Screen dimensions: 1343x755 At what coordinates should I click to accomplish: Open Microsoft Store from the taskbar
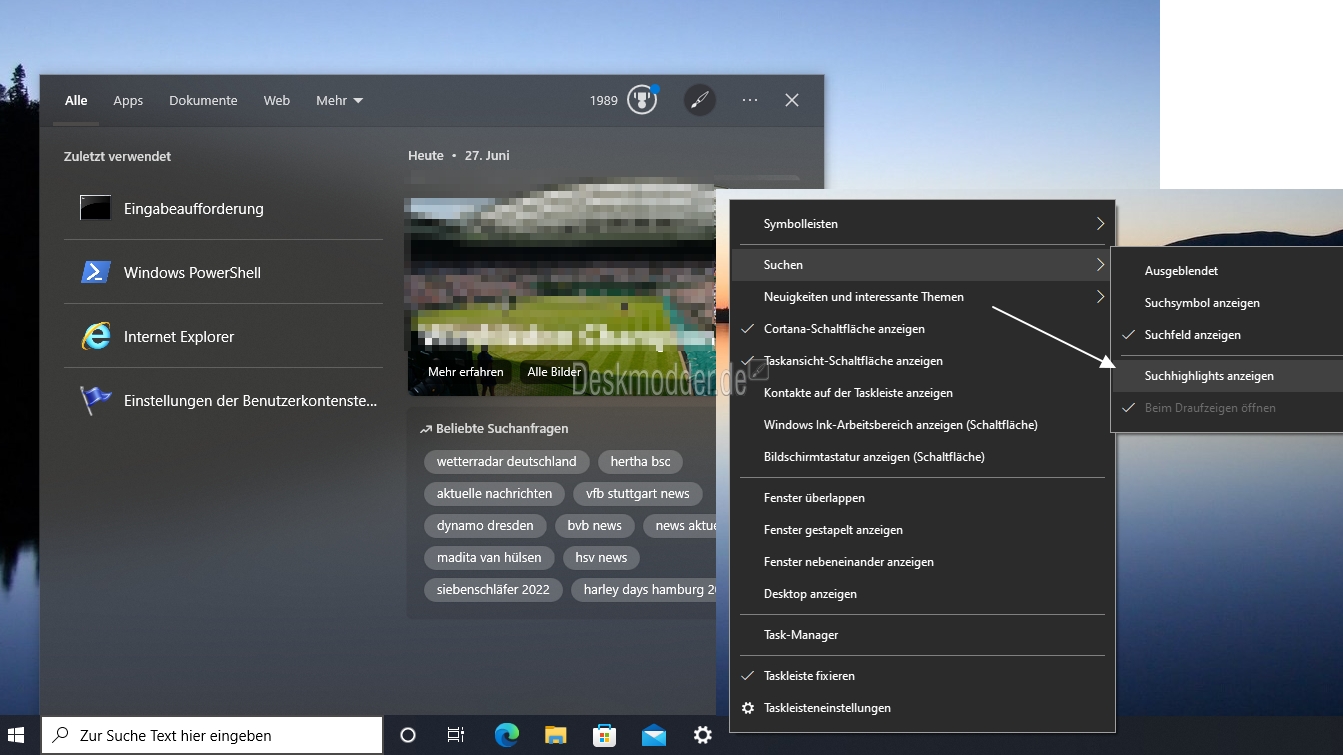tap(605, 735)
